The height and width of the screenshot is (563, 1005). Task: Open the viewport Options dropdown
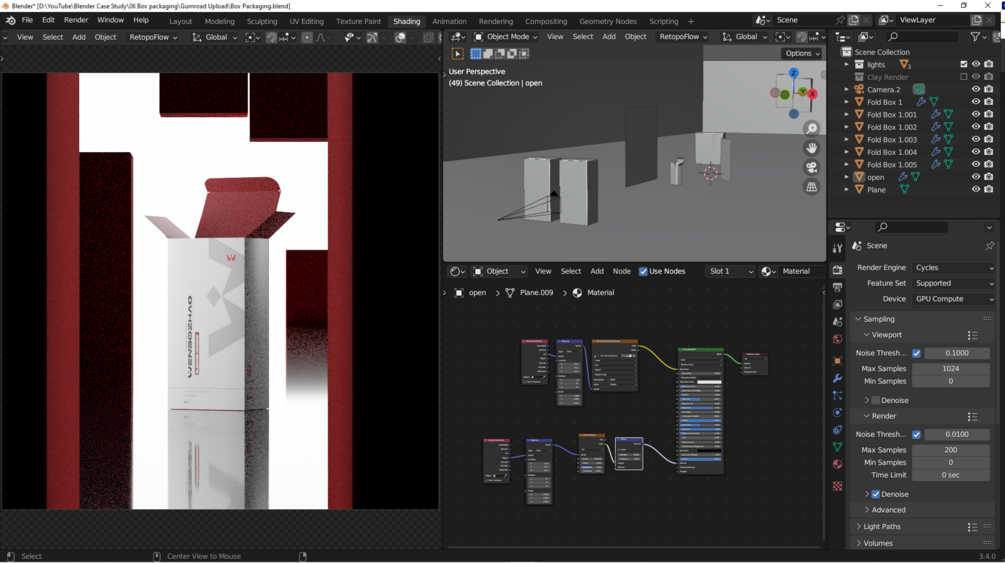801,54
